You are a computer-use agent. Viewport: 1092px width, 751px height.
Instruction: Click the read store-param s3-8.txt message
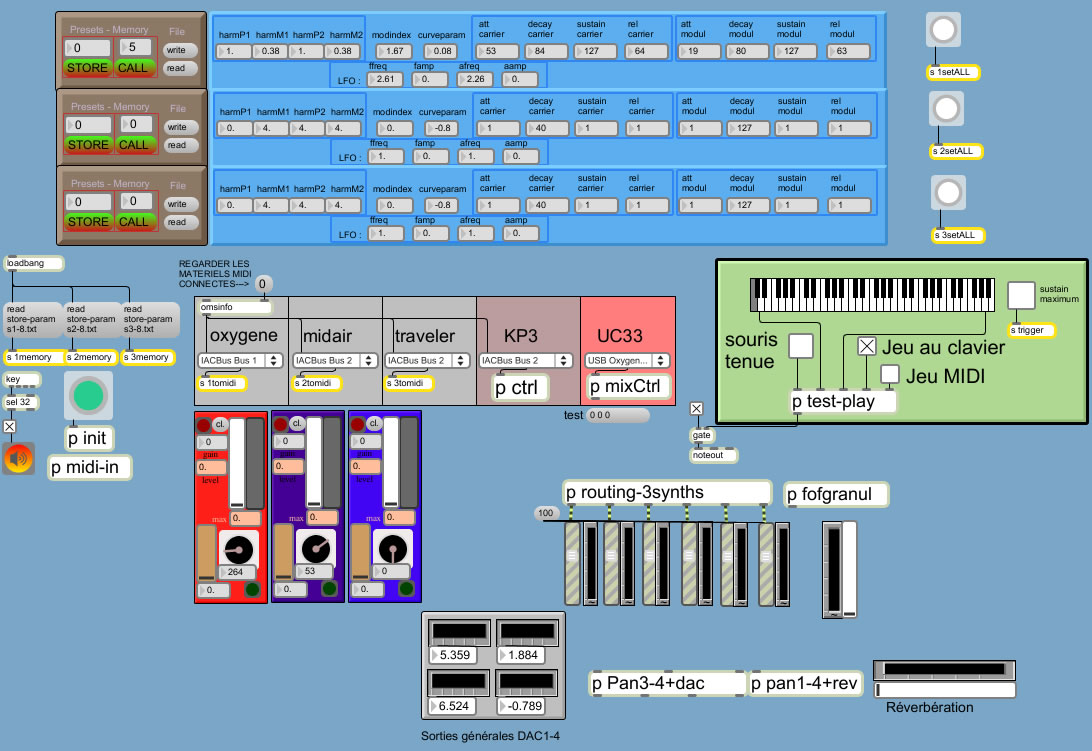coord(150,319)
